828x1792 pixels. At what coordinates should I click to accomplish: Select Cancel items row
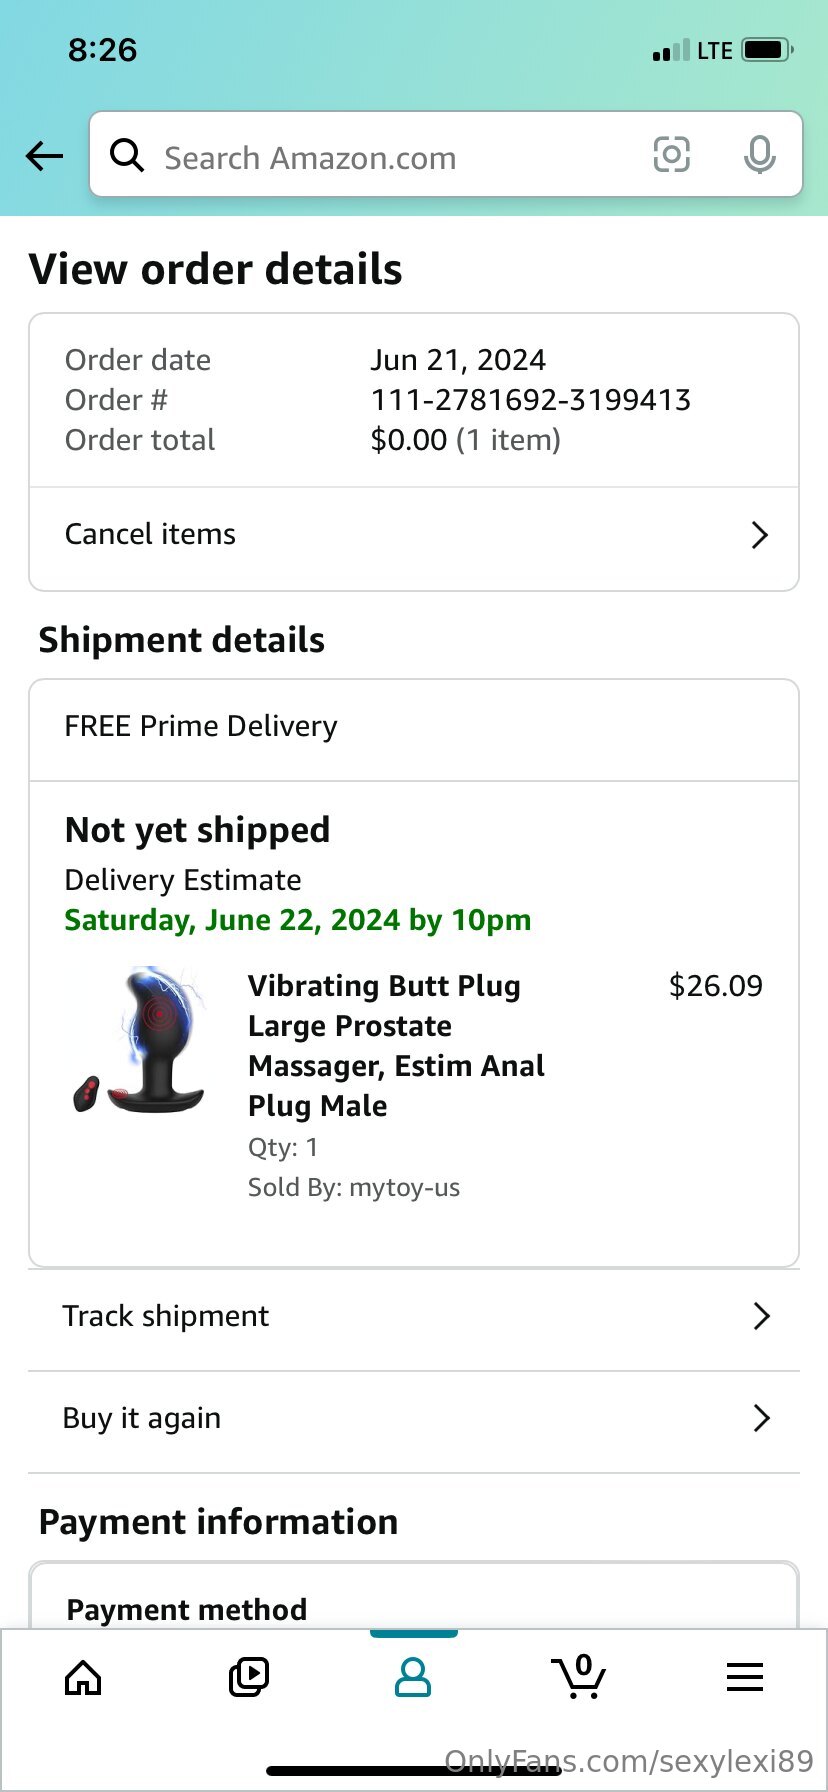click(414, 536)
